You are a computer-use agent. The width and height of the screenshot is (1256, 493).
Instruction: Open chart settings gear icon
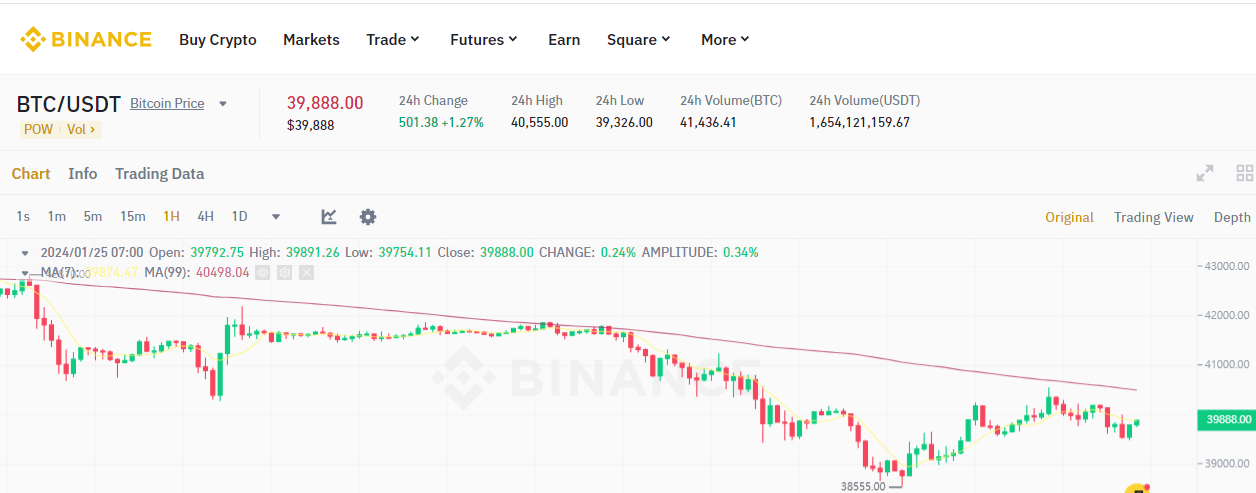[368, 217]
